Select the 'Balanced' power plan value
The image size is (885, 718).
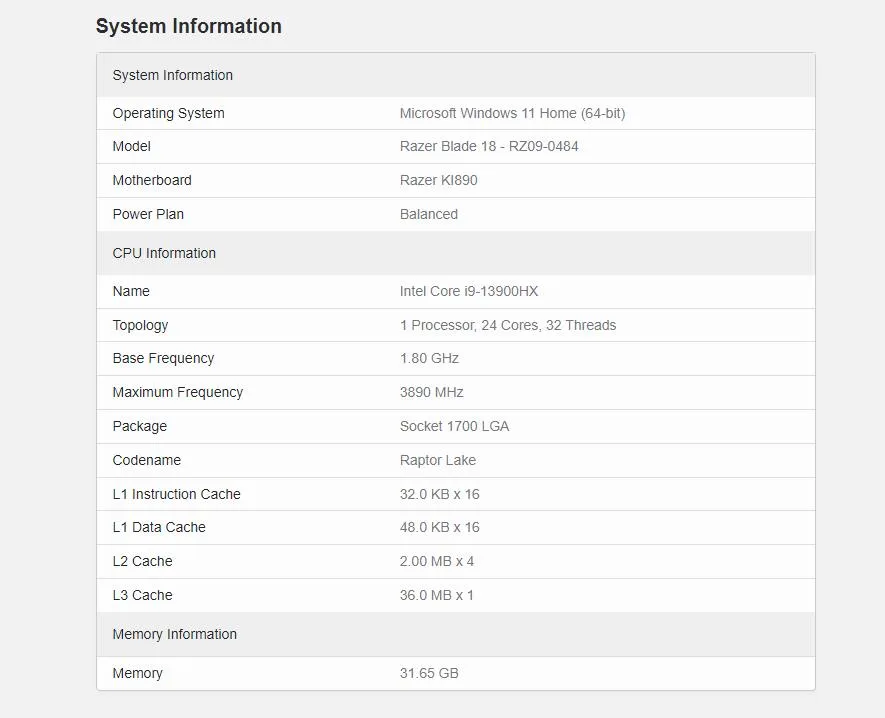428,214
